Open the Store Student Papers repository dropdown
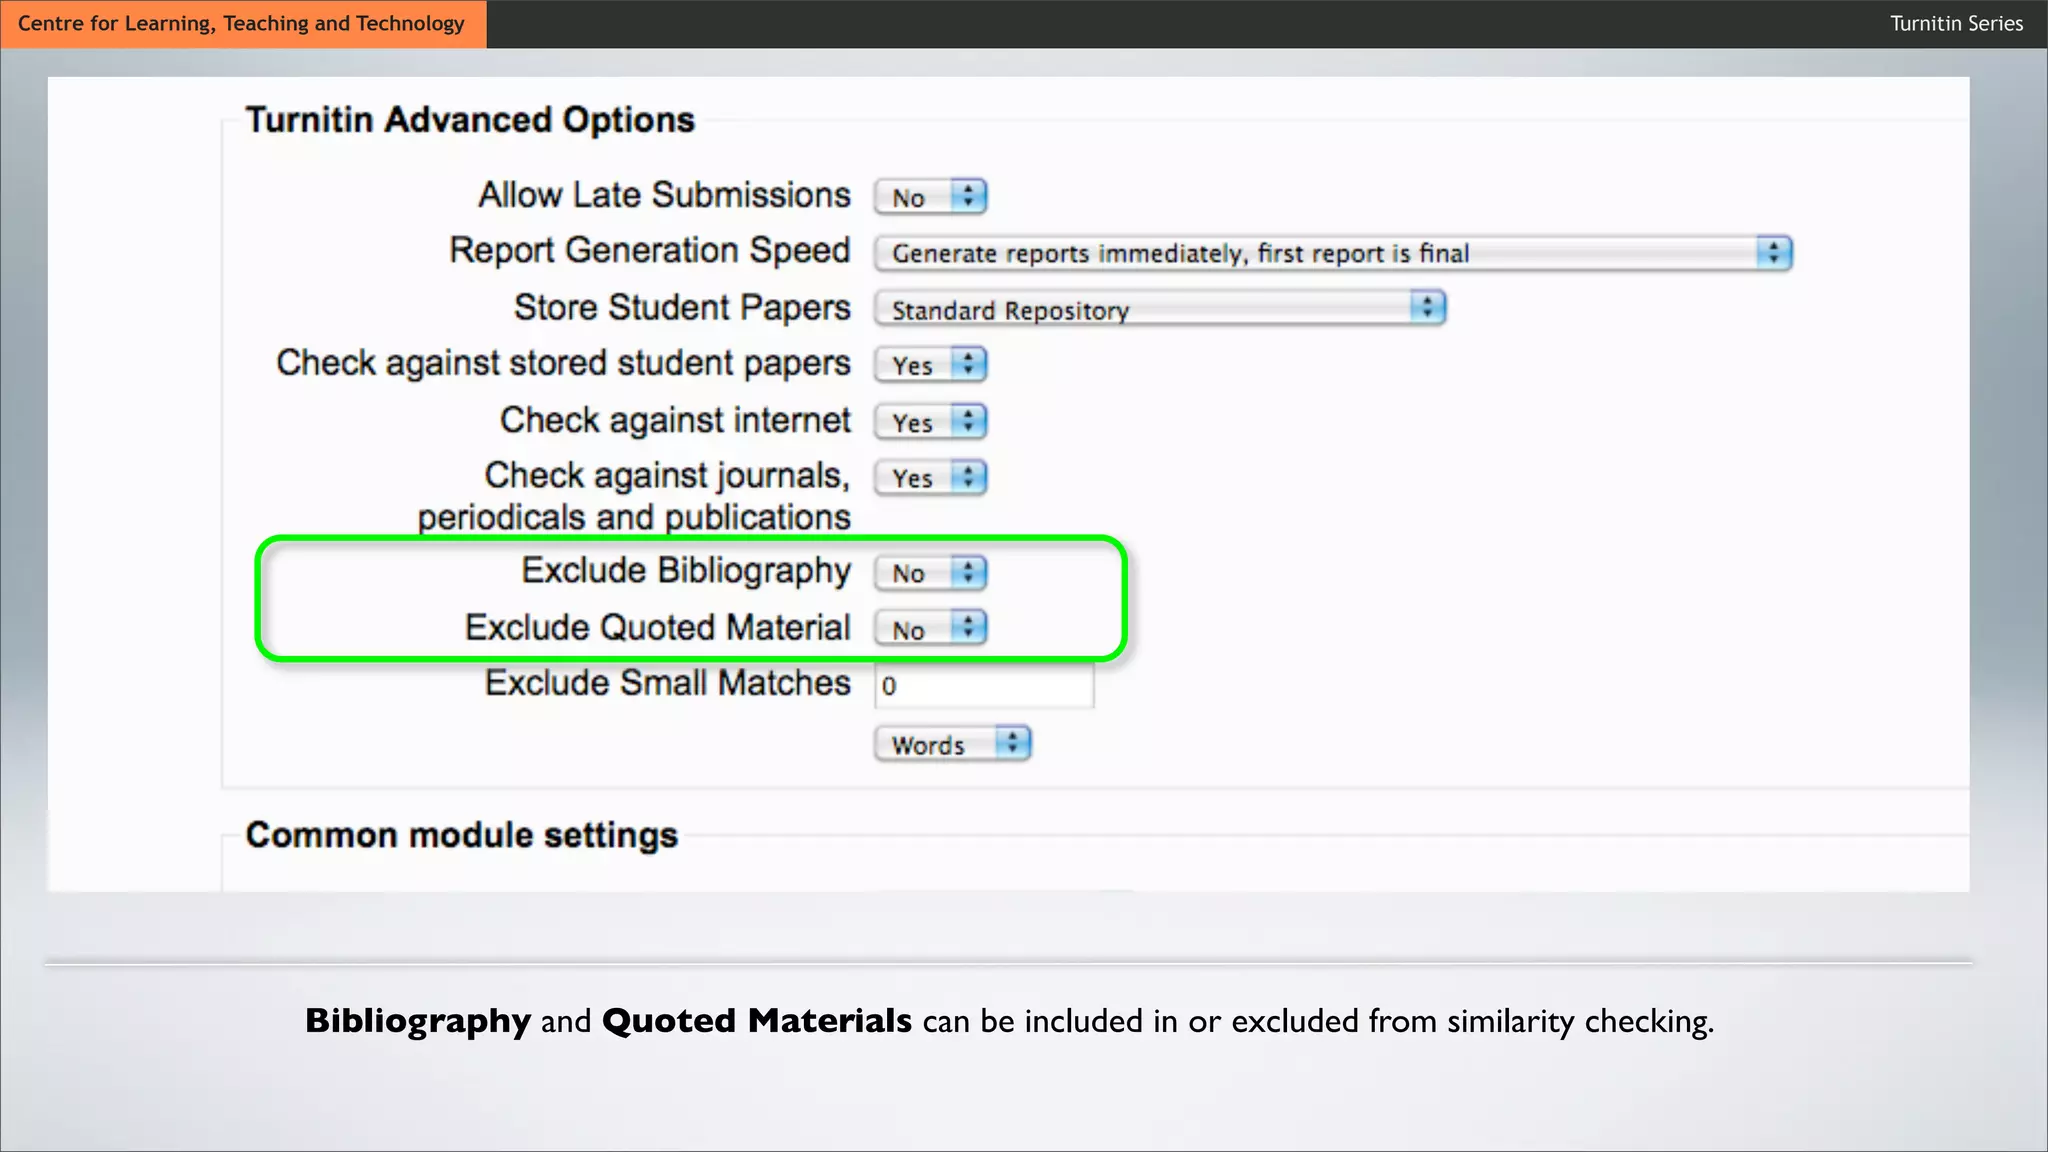 tap(1158, 309)
